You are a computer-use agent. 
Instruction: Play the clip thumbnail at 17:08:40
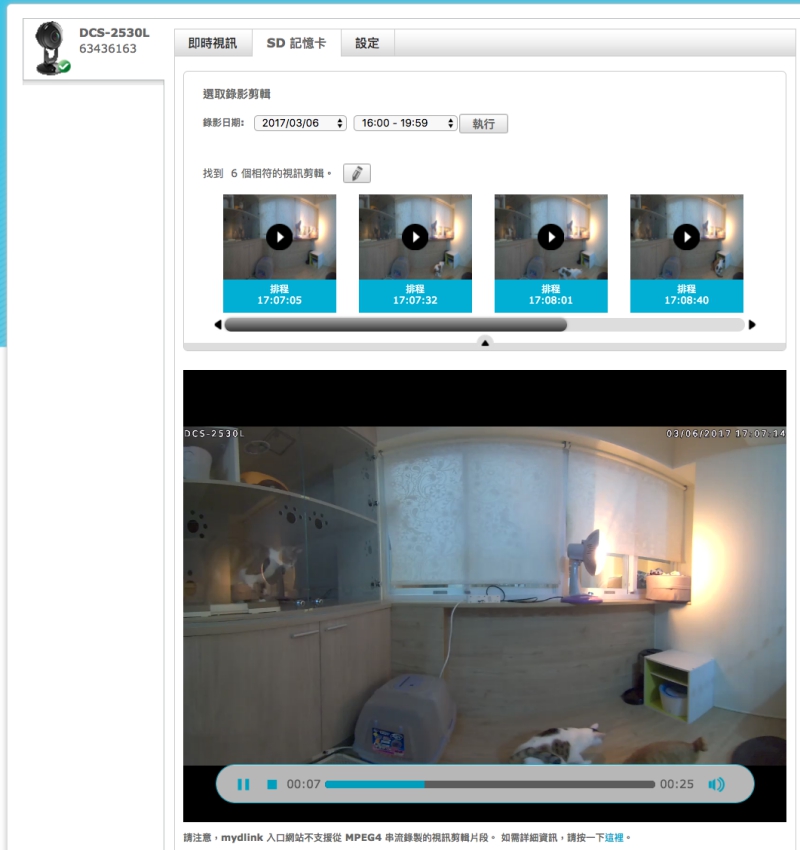coord(686,237)
